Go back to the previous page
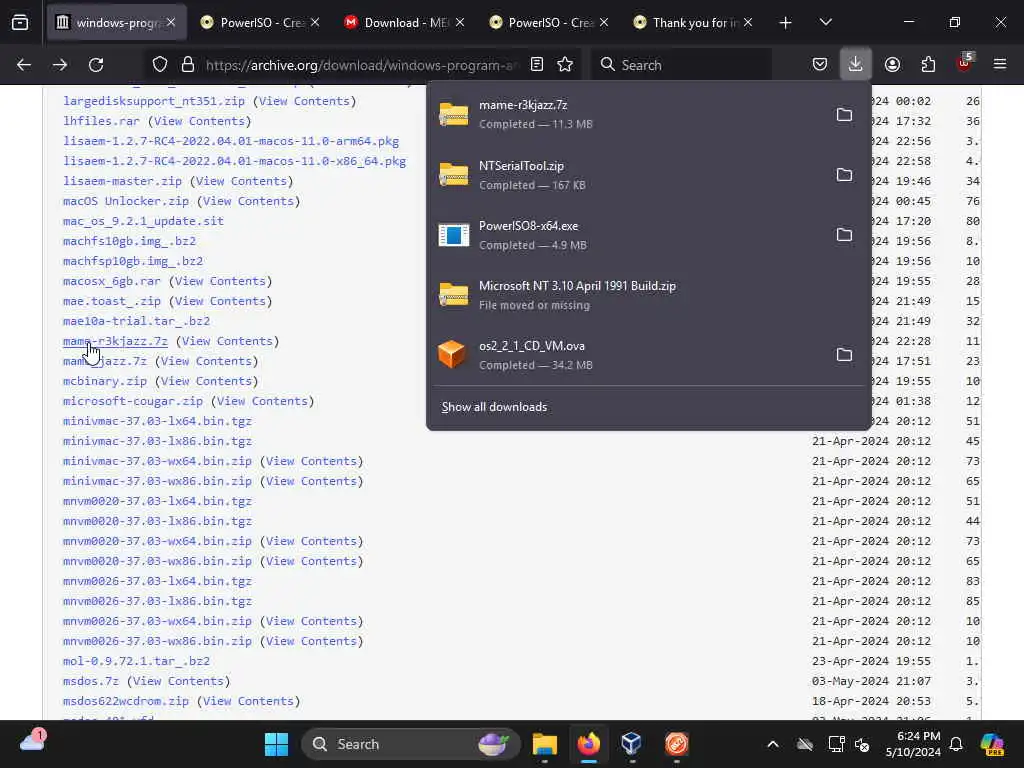 click(x=24, y=65)
